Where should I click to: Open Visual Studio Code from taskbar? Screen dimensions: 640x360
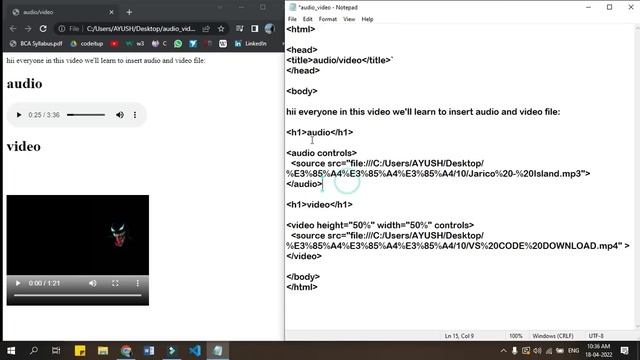point(195,351)
